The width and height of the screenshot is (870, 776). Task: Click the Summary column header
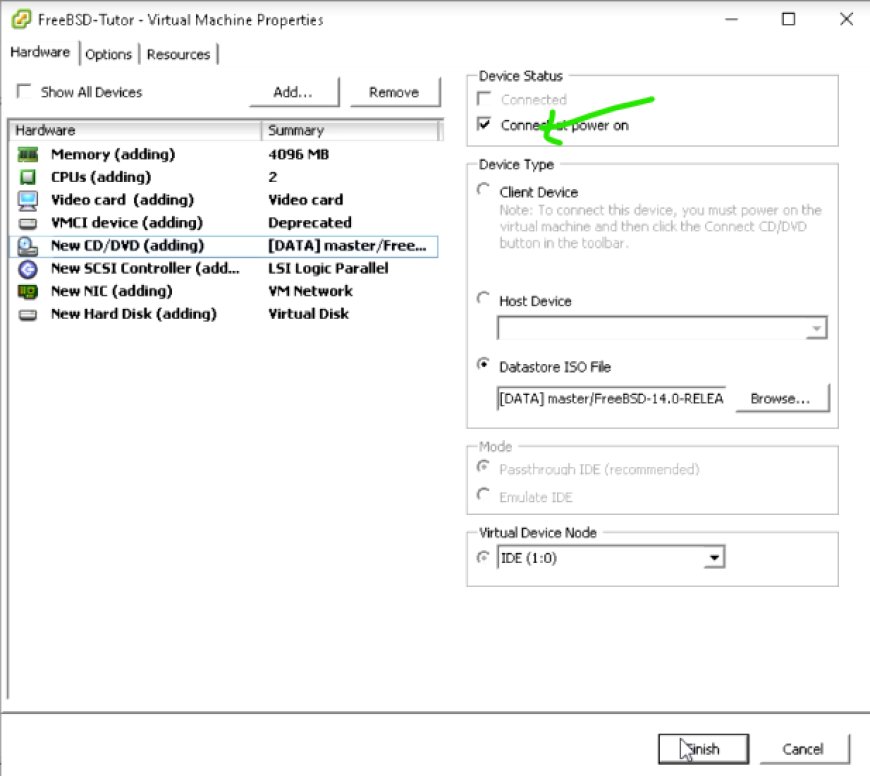coord(350,130)
